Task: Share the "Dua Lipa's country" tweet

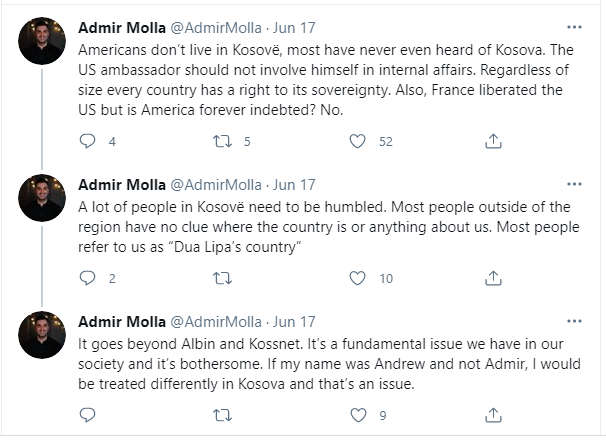Action: click(492, 278)
